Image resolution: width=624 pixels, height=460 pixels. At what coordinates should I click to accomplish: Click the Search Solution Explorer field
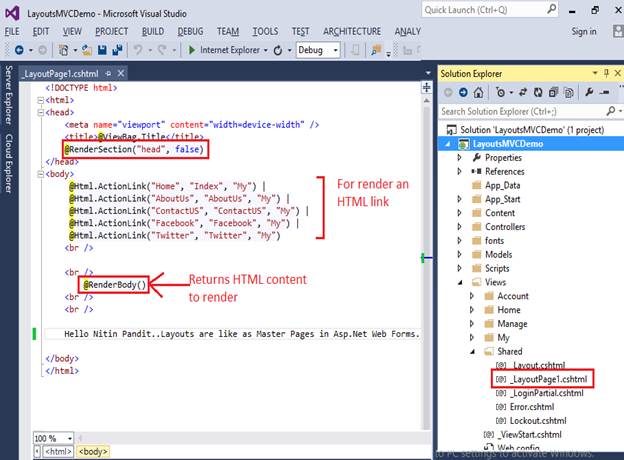[x=523, y=111]
